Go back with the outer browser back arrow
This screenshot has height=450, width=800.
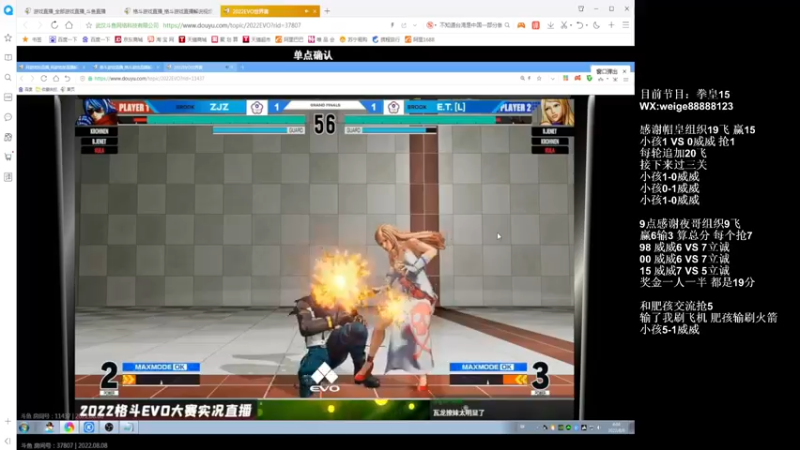pos(26,25)
